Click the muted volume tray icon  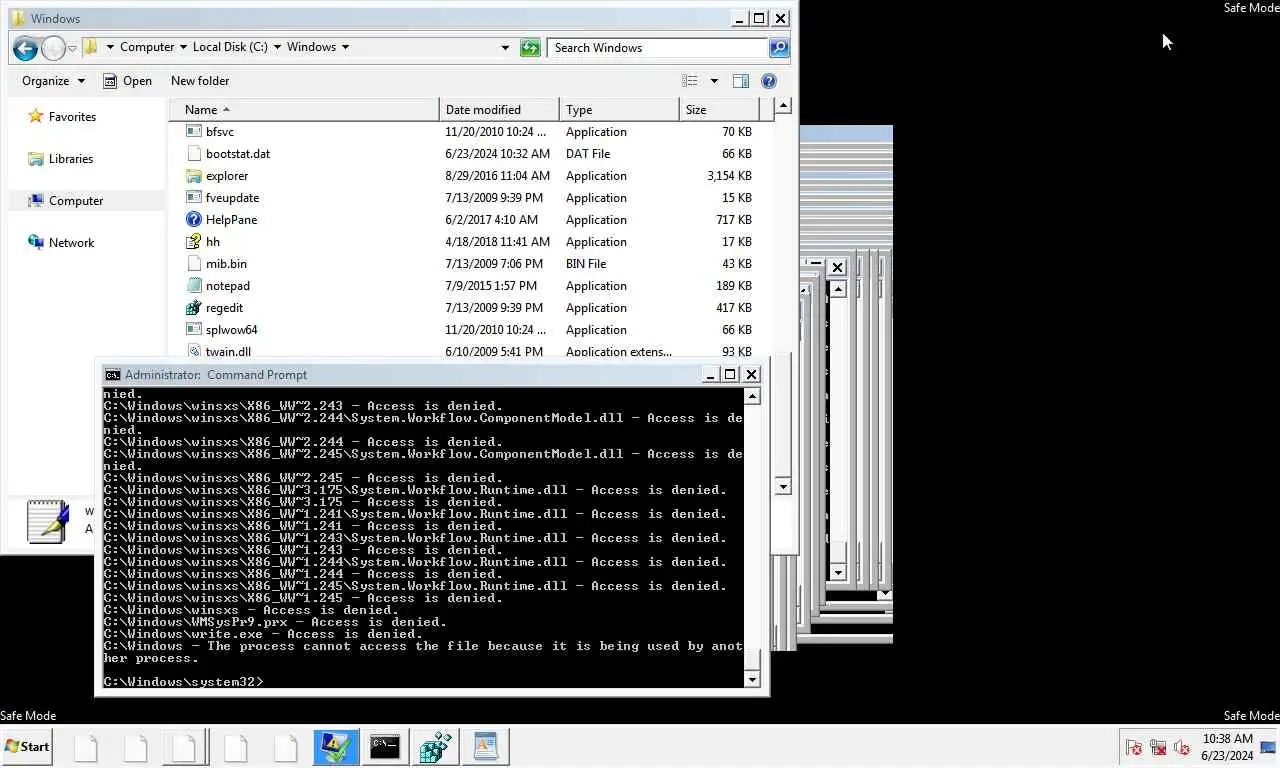pyautogui.click(x=1182, y=747)
